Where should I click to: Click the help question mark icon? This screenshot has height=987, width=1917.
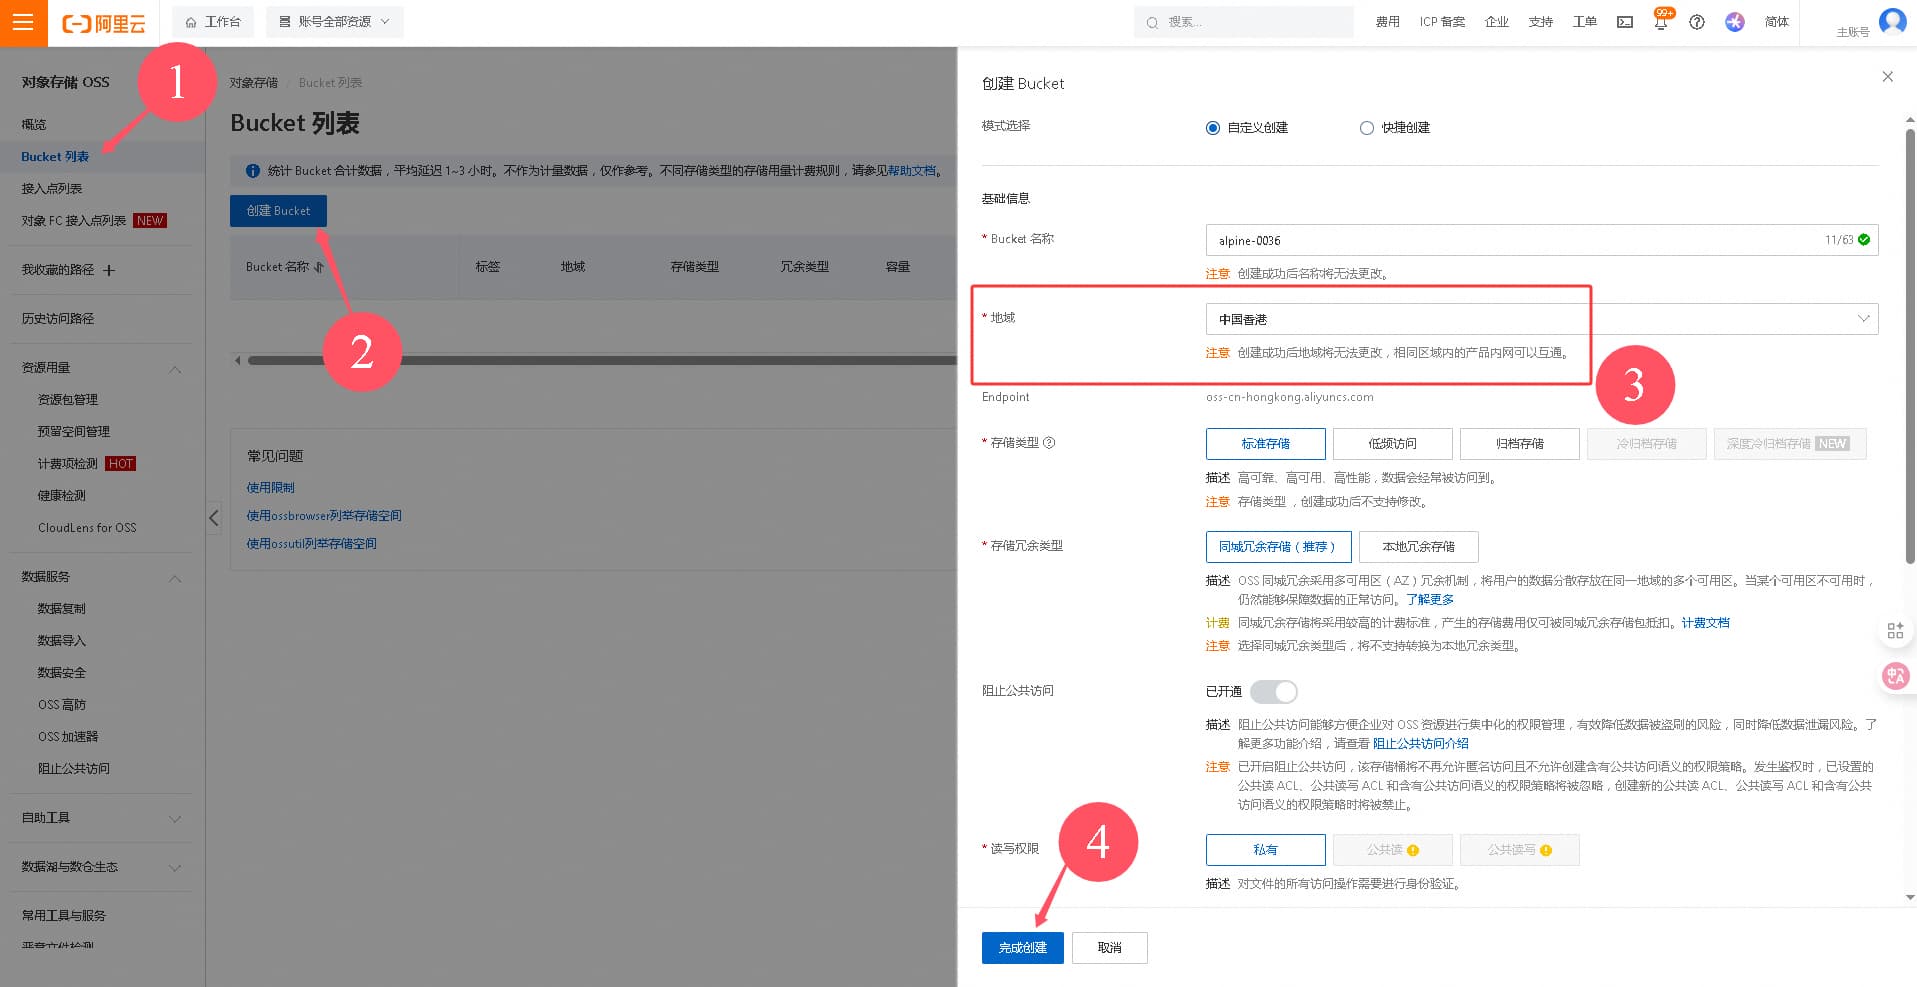1697,22
